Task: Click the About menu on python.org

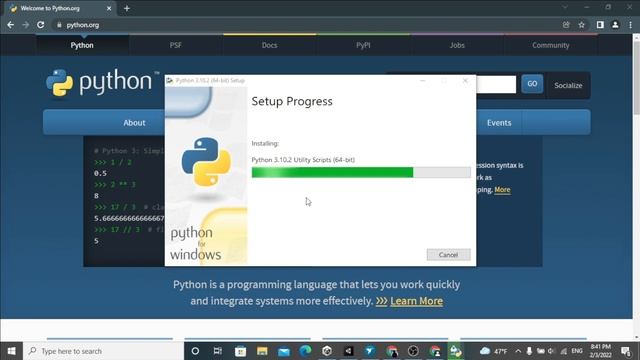Action: click(x=134, y=122)
